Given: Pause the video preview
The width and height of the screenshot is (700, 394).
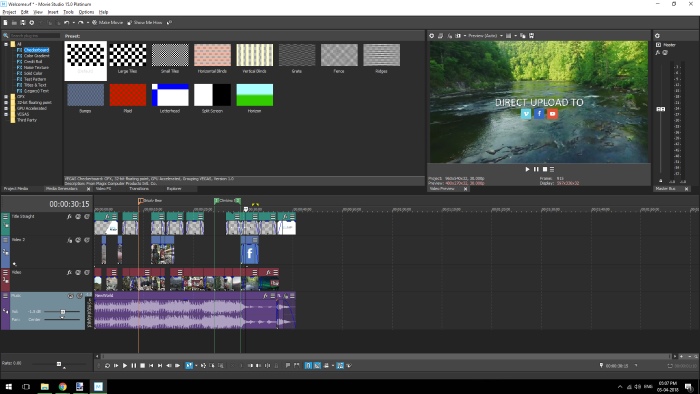Looking at the screenshot, I should pos(536,170).
